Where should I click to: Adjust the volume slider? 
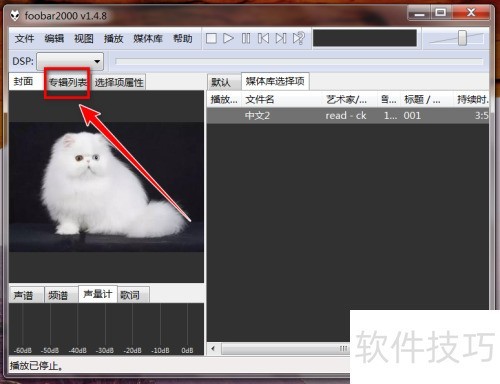point(462,38)
